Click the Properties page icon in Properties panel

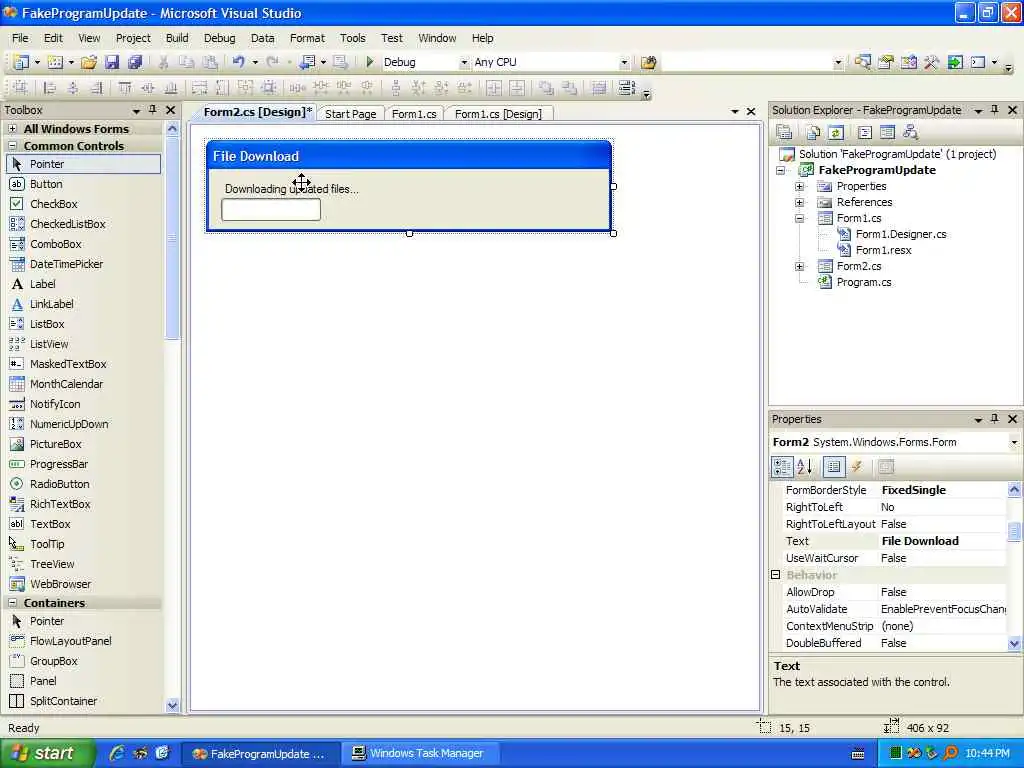886,466
